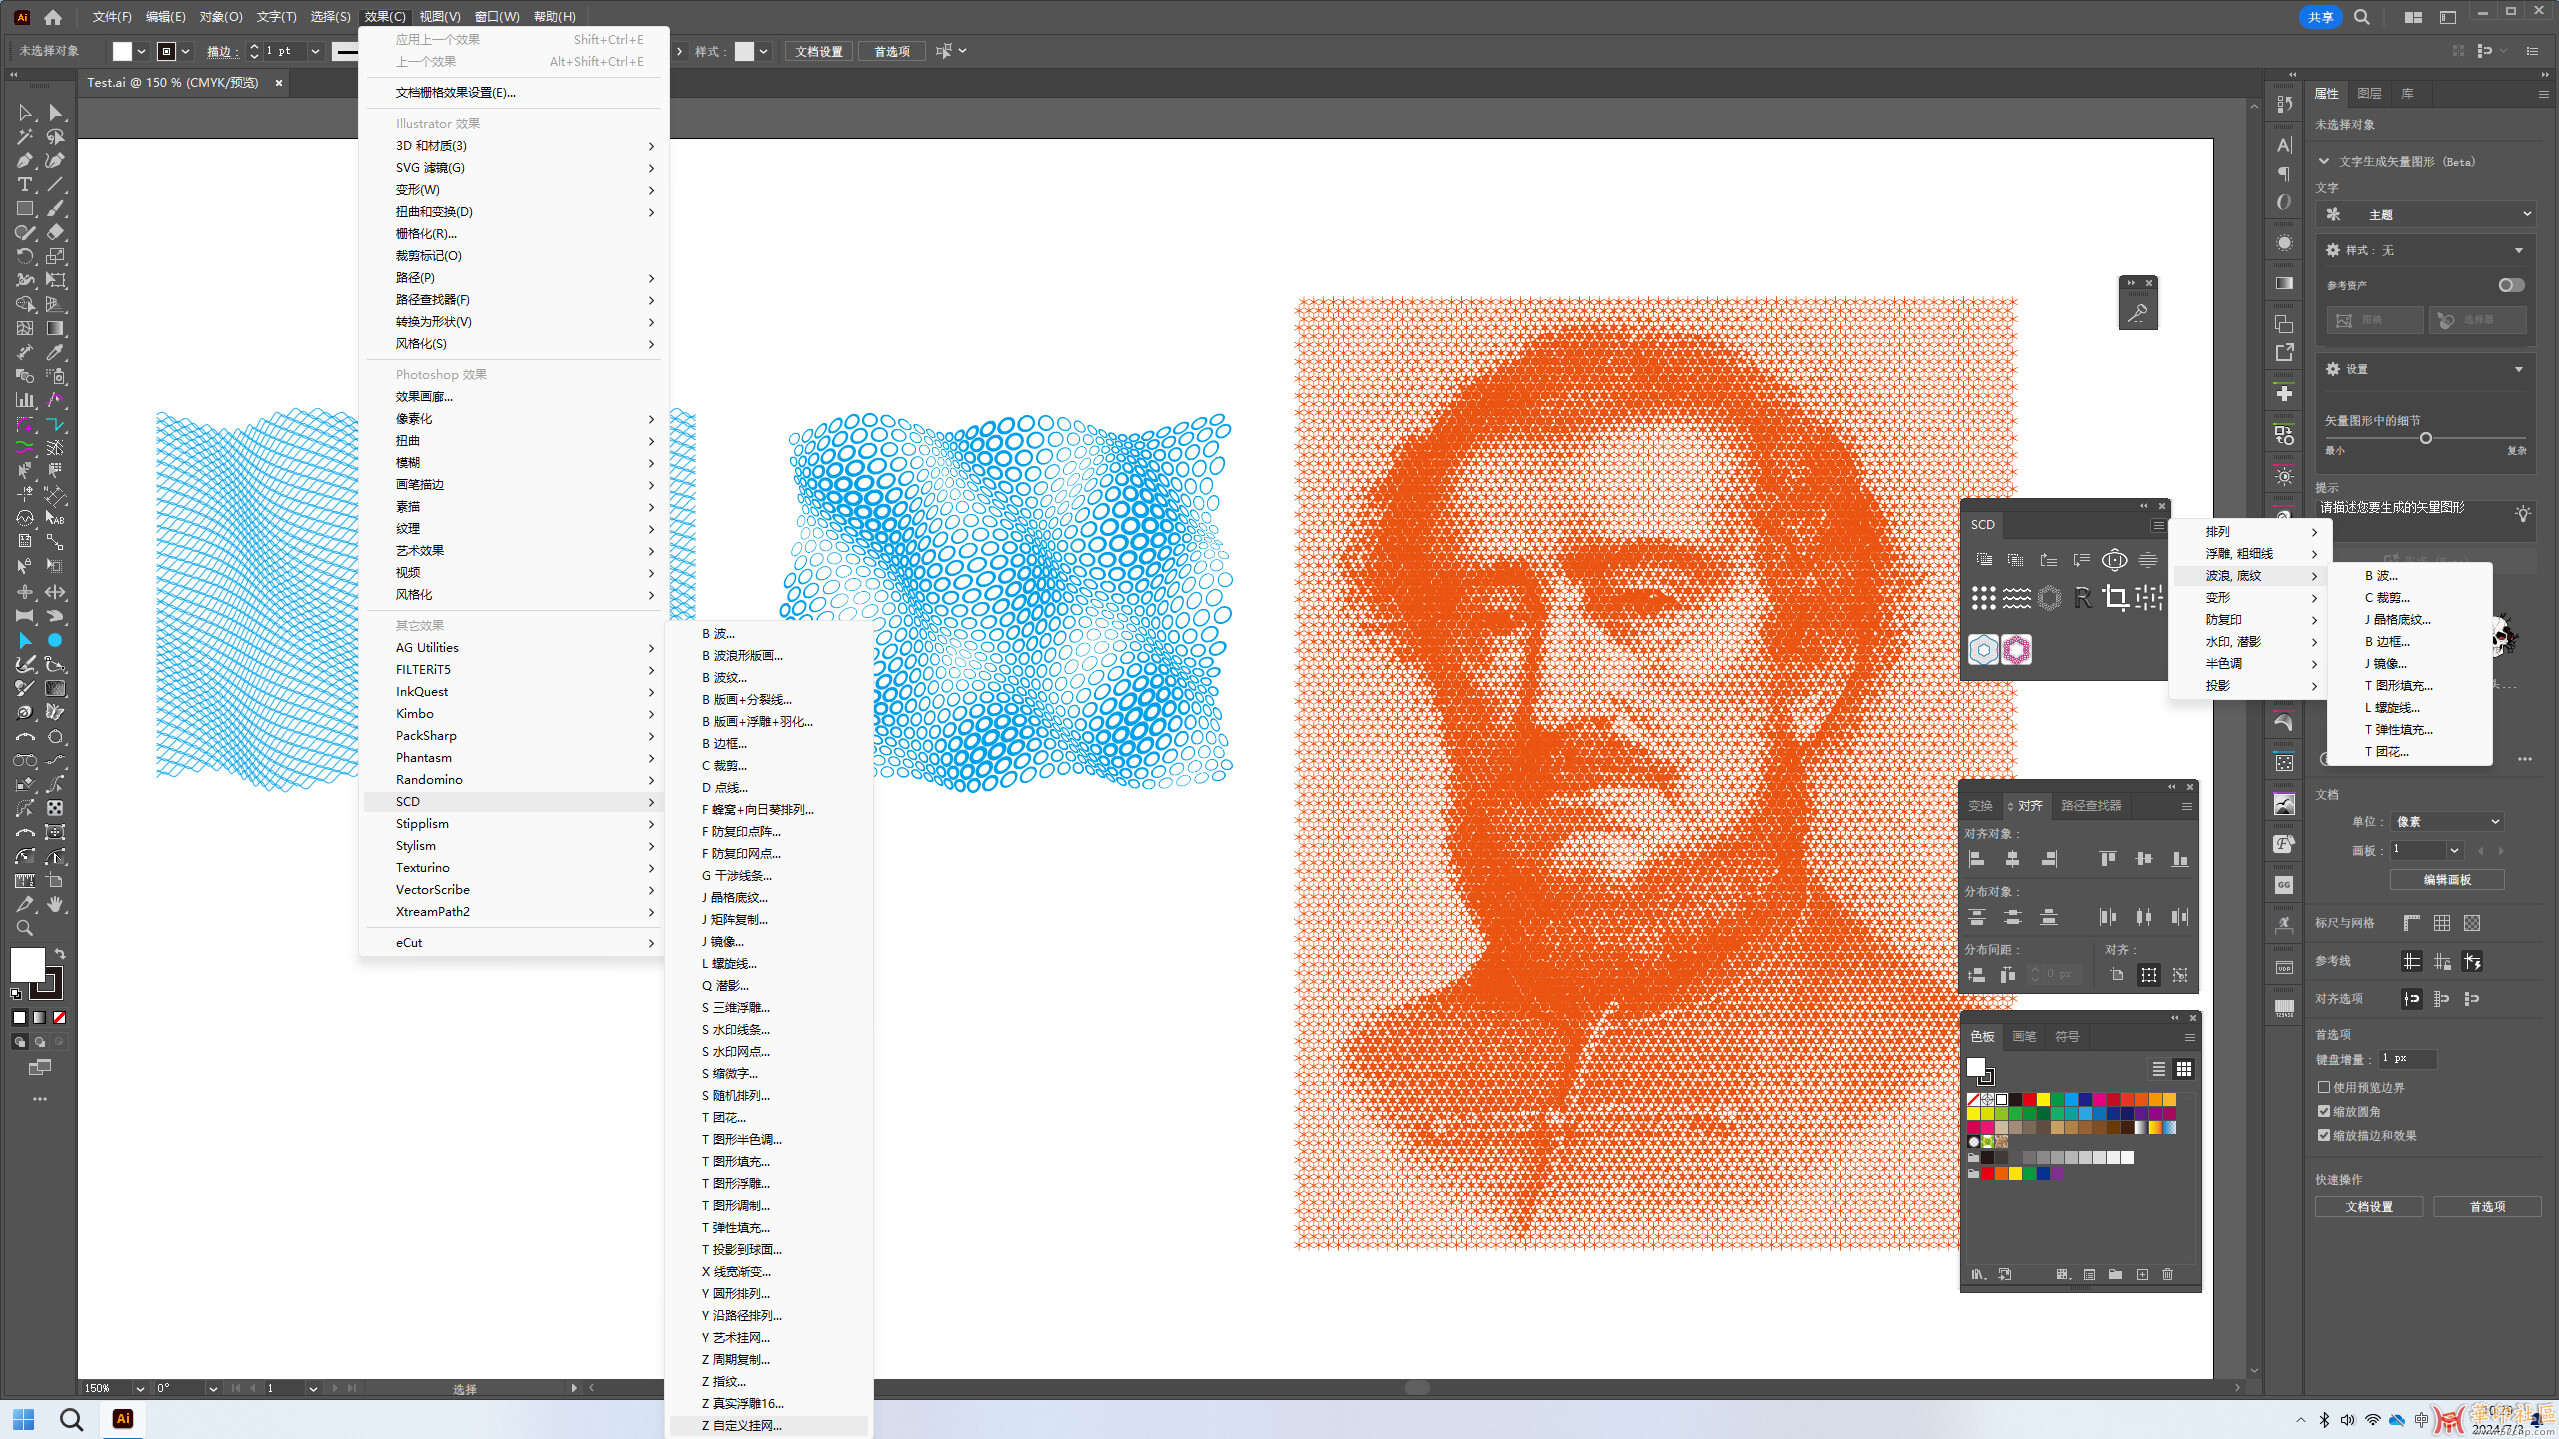
Task: Choose the Hand tool
Action: tap(56, 904)
